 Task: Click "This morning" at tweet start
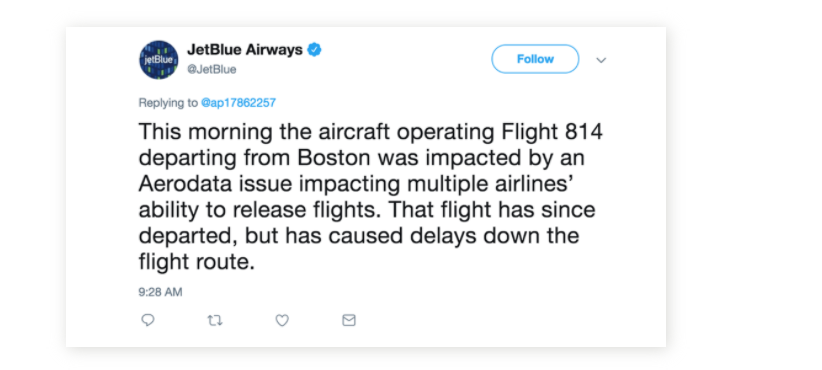206,133
